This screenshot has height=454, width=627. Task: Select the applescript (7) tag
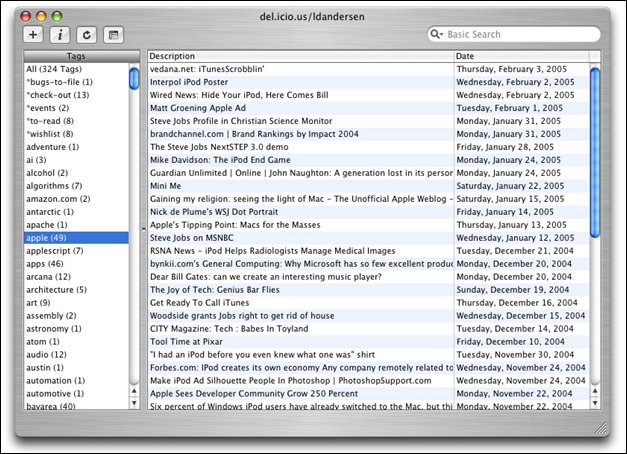(x=76, y=251)
